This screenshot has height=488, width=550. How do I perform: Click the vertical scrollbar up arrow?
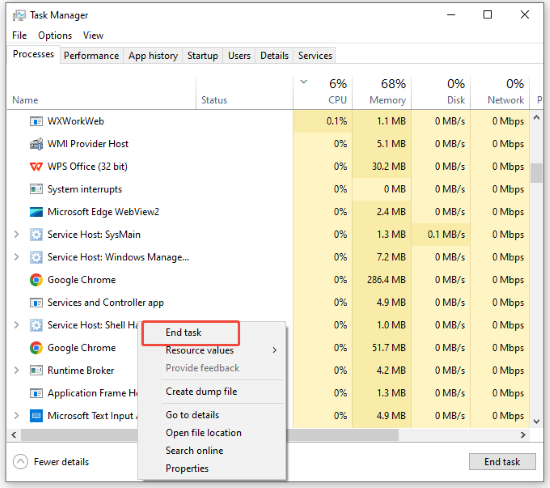pos(536,118)
